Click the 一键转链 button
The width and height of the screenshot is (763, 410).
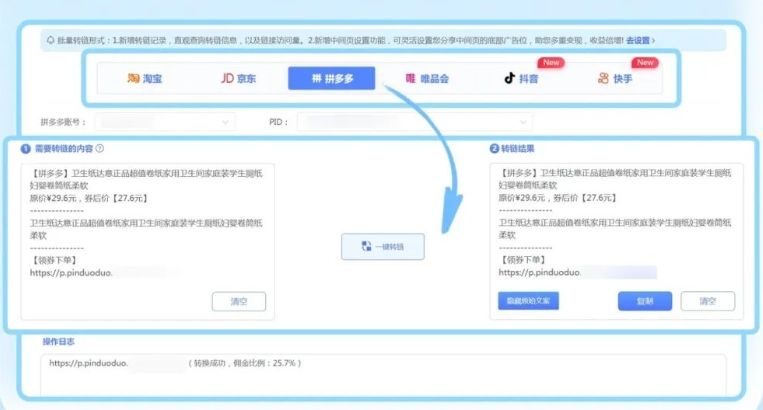click(382, 247)
